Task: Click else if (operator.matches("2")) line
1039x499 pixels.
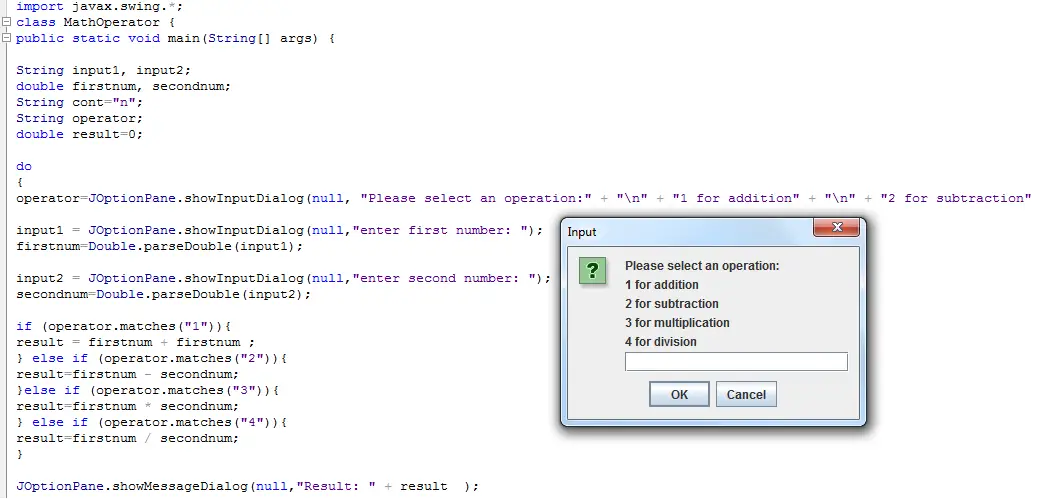Action: point(151,358)
